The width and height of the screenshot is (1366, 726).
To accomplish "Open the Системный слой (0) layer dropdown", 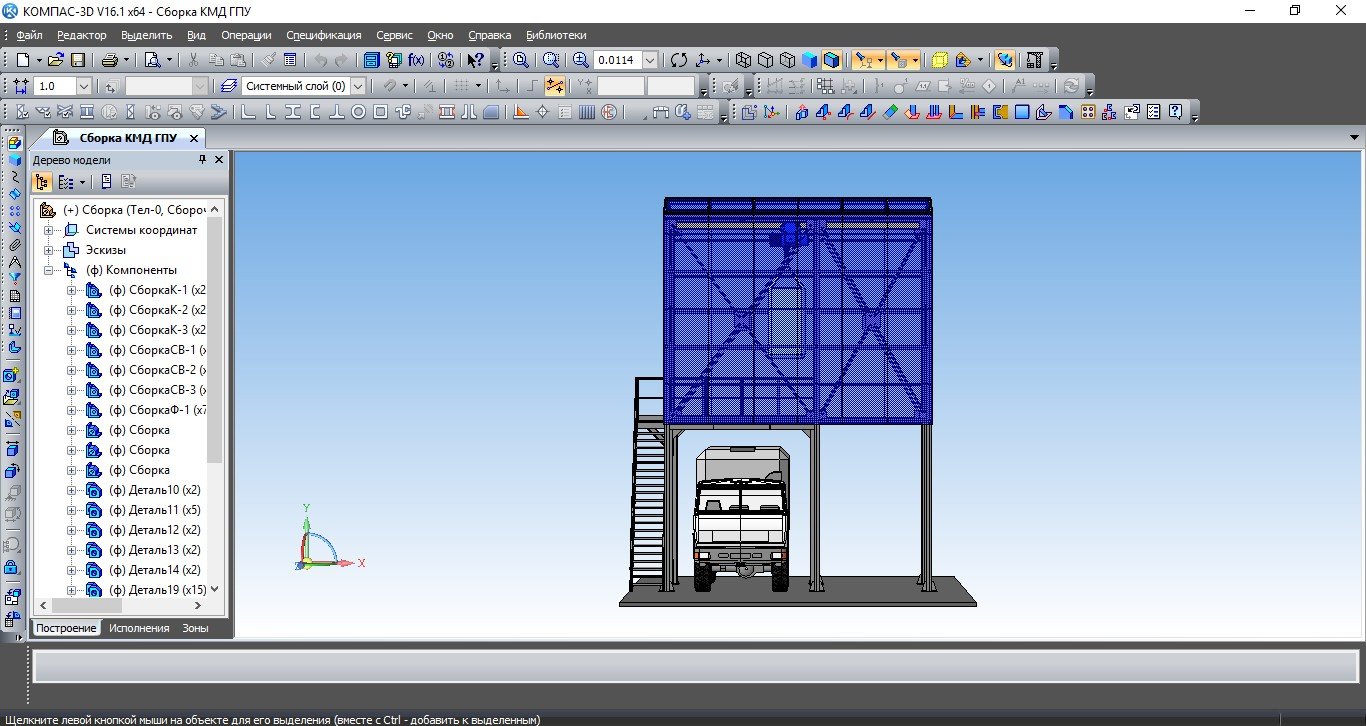I will click(358, 87).
